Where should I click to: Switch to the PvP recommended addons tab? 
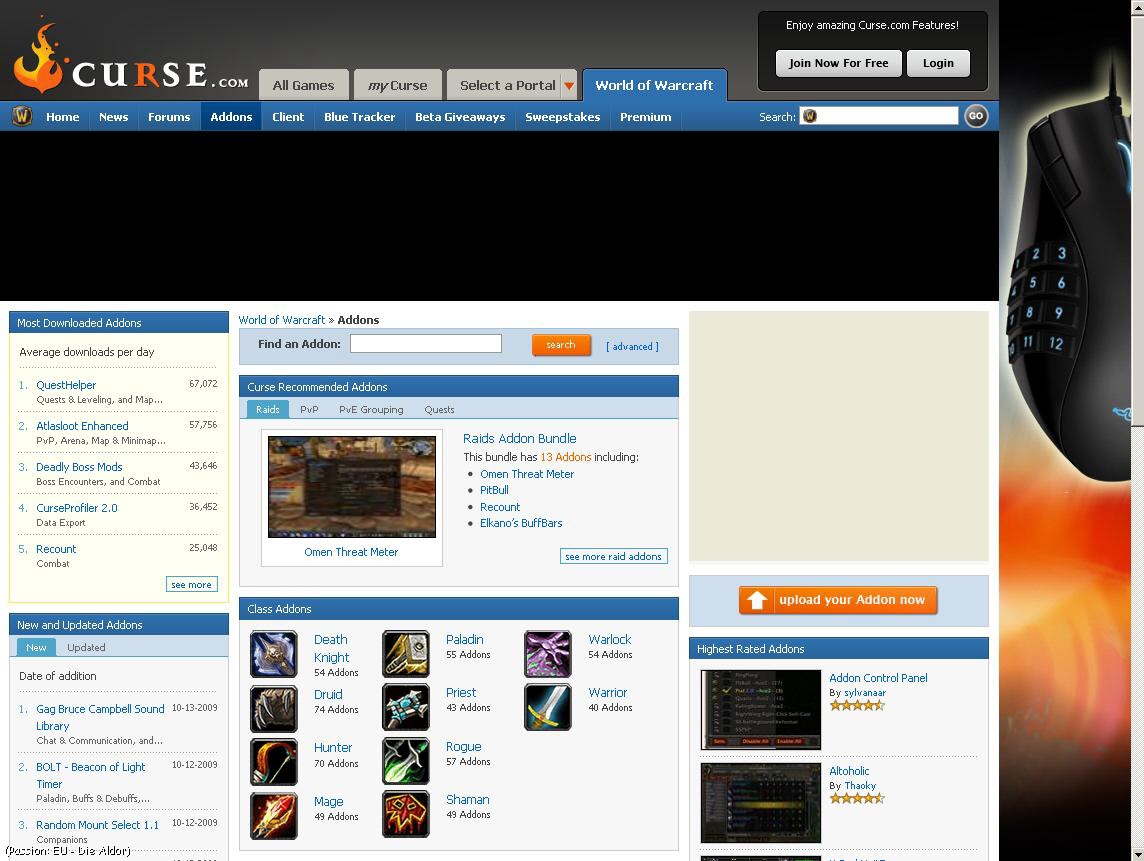(x=309, y=409)
